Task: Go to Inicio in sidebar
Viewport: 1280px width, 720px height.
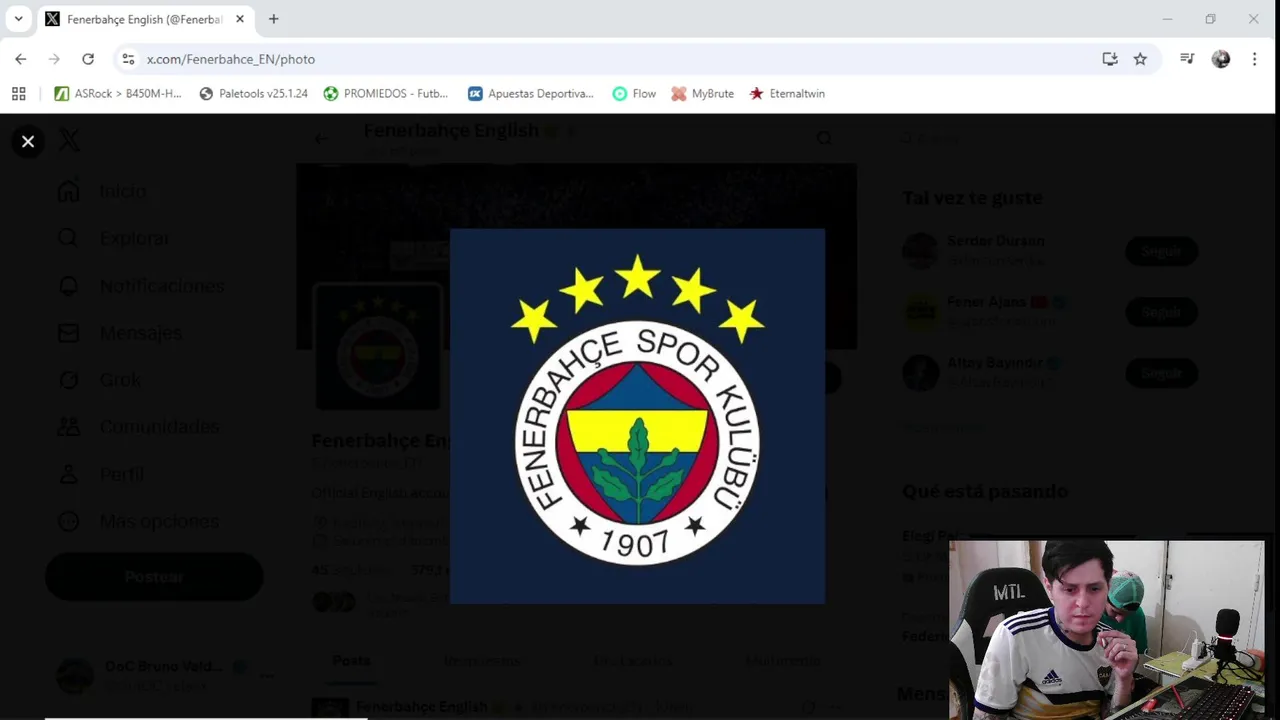Action: 102,191
